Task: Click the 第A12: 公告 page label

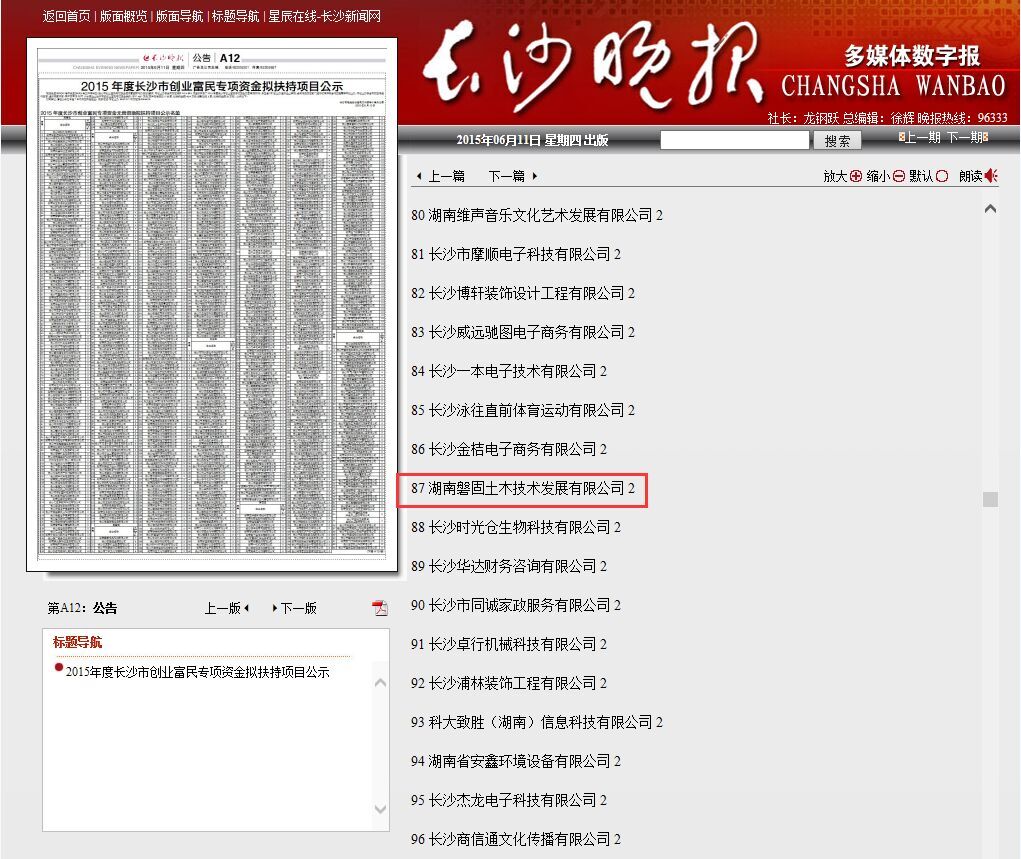Action: tap(82, 608)
